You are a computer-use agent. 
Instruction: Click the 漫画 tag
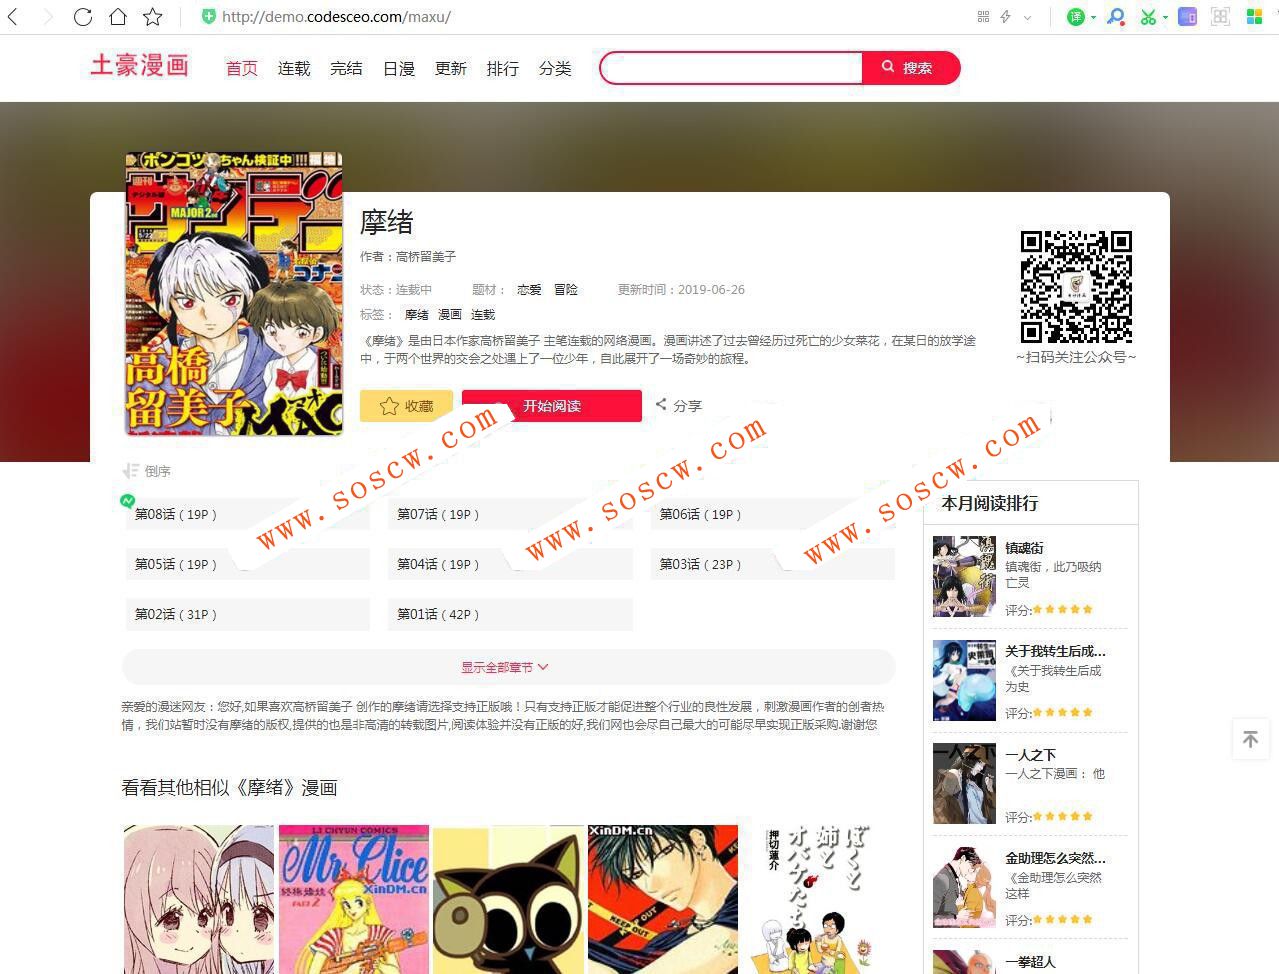[x=450, y=315]
